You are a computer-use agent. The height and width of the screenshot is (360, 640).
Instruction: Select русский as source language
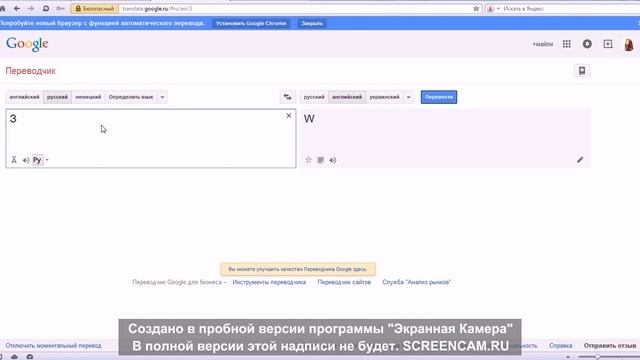pos(57,97)
